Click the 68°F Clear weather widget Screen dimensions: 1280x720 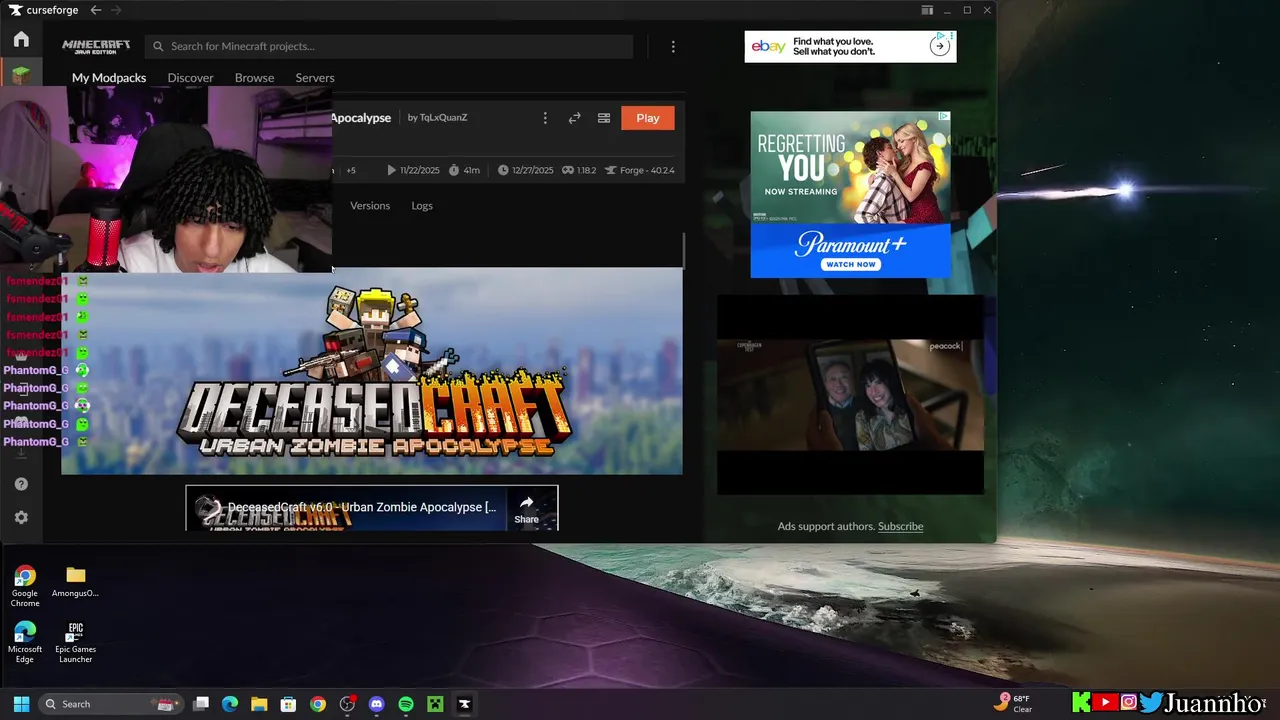tap(1013, 704)
